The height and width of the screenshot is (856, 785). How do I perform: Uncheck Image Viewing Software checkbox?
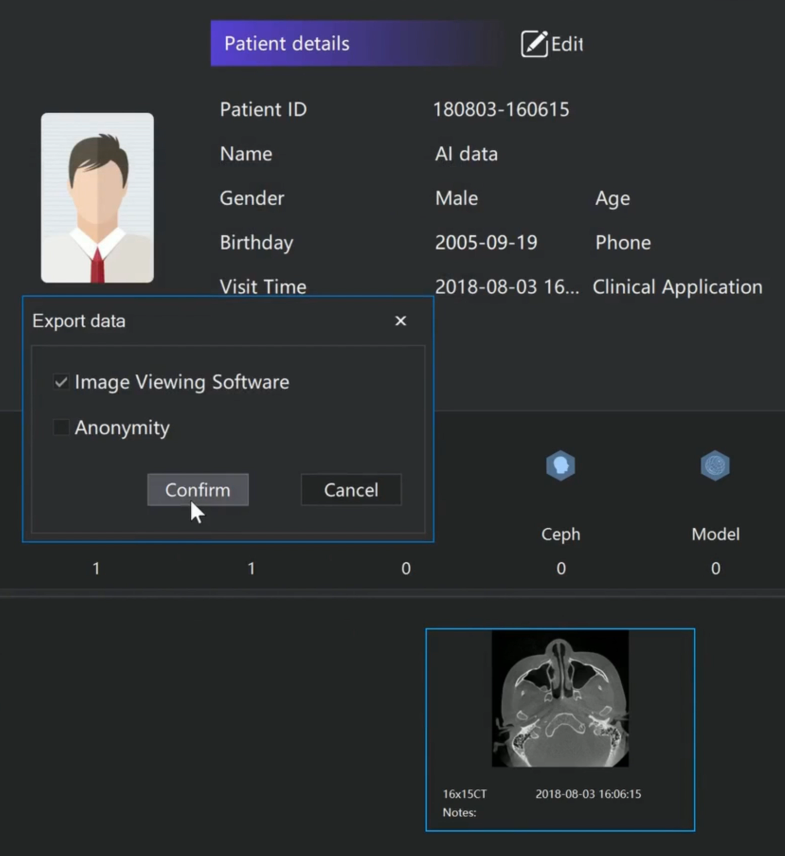pyautogui.click(x=61, y=382)
